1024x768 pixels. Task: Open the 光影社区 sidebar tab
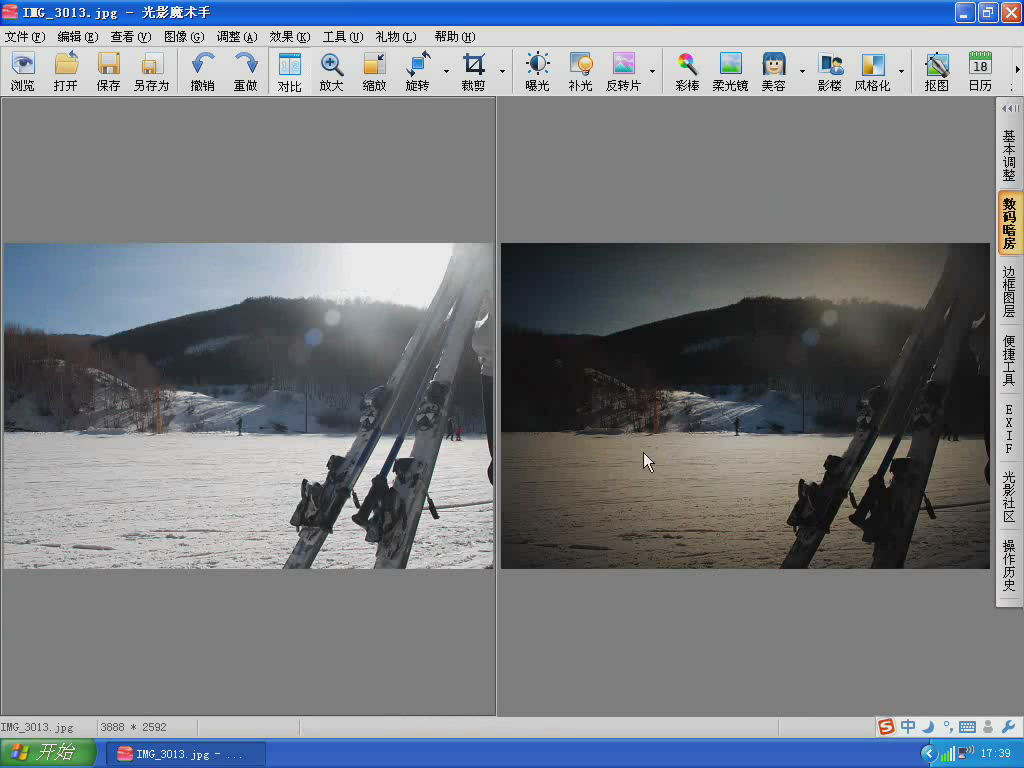tap(1009, 497)
